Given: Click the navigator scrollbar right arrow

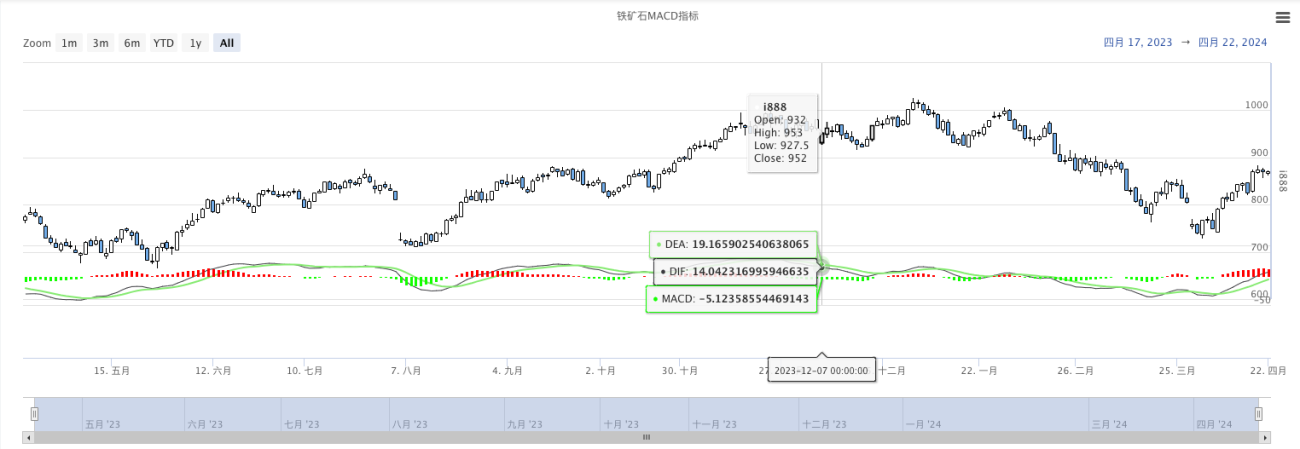Looking at the screenshot, I should tap(1264, 437).
